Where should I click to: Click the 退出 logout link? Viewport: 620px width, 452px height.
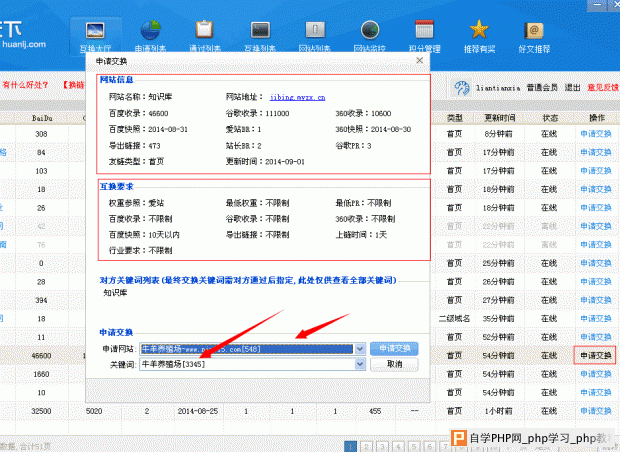pos(572,87)
